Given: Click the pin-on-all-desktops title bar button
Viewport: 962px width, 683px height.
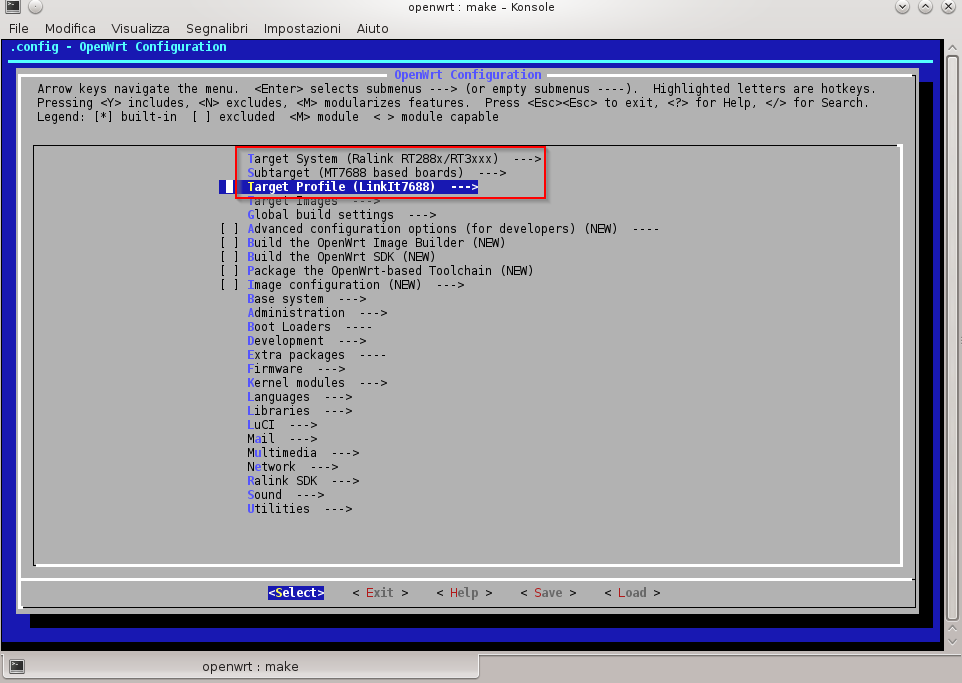Looking at the screenshot, I should [x=35, y=8].
